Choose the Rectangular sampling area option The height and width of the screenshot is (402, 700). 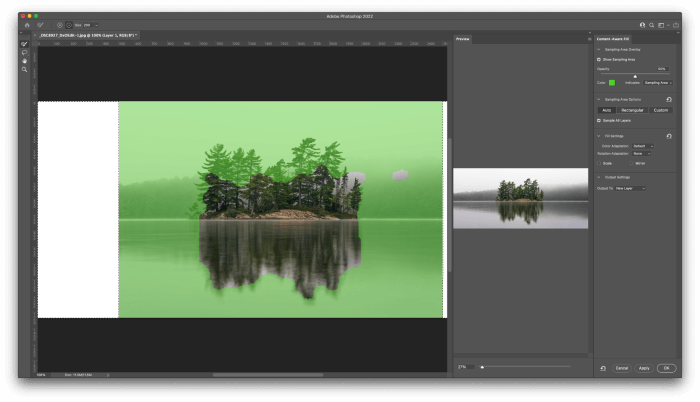633,110
